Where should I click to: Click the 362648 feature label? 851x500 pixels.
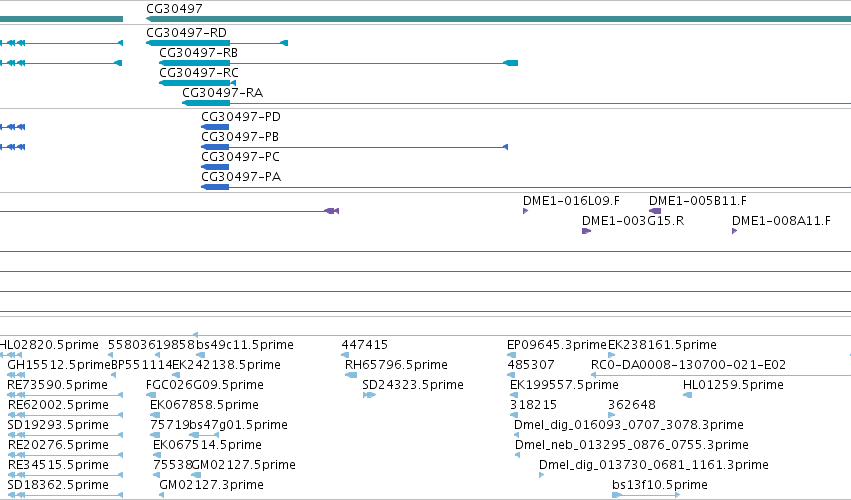(x=632, y=405)
